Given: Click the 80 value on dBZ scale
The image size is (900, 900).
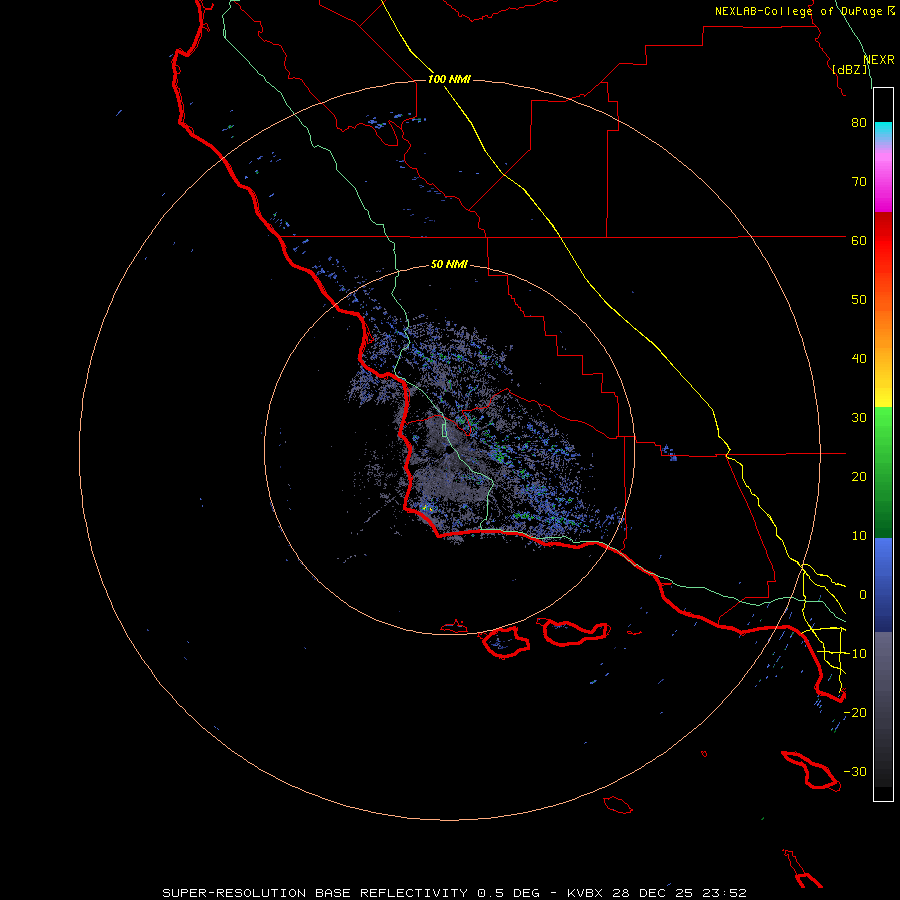Looking at the screenshot, I should pos(859,123).
